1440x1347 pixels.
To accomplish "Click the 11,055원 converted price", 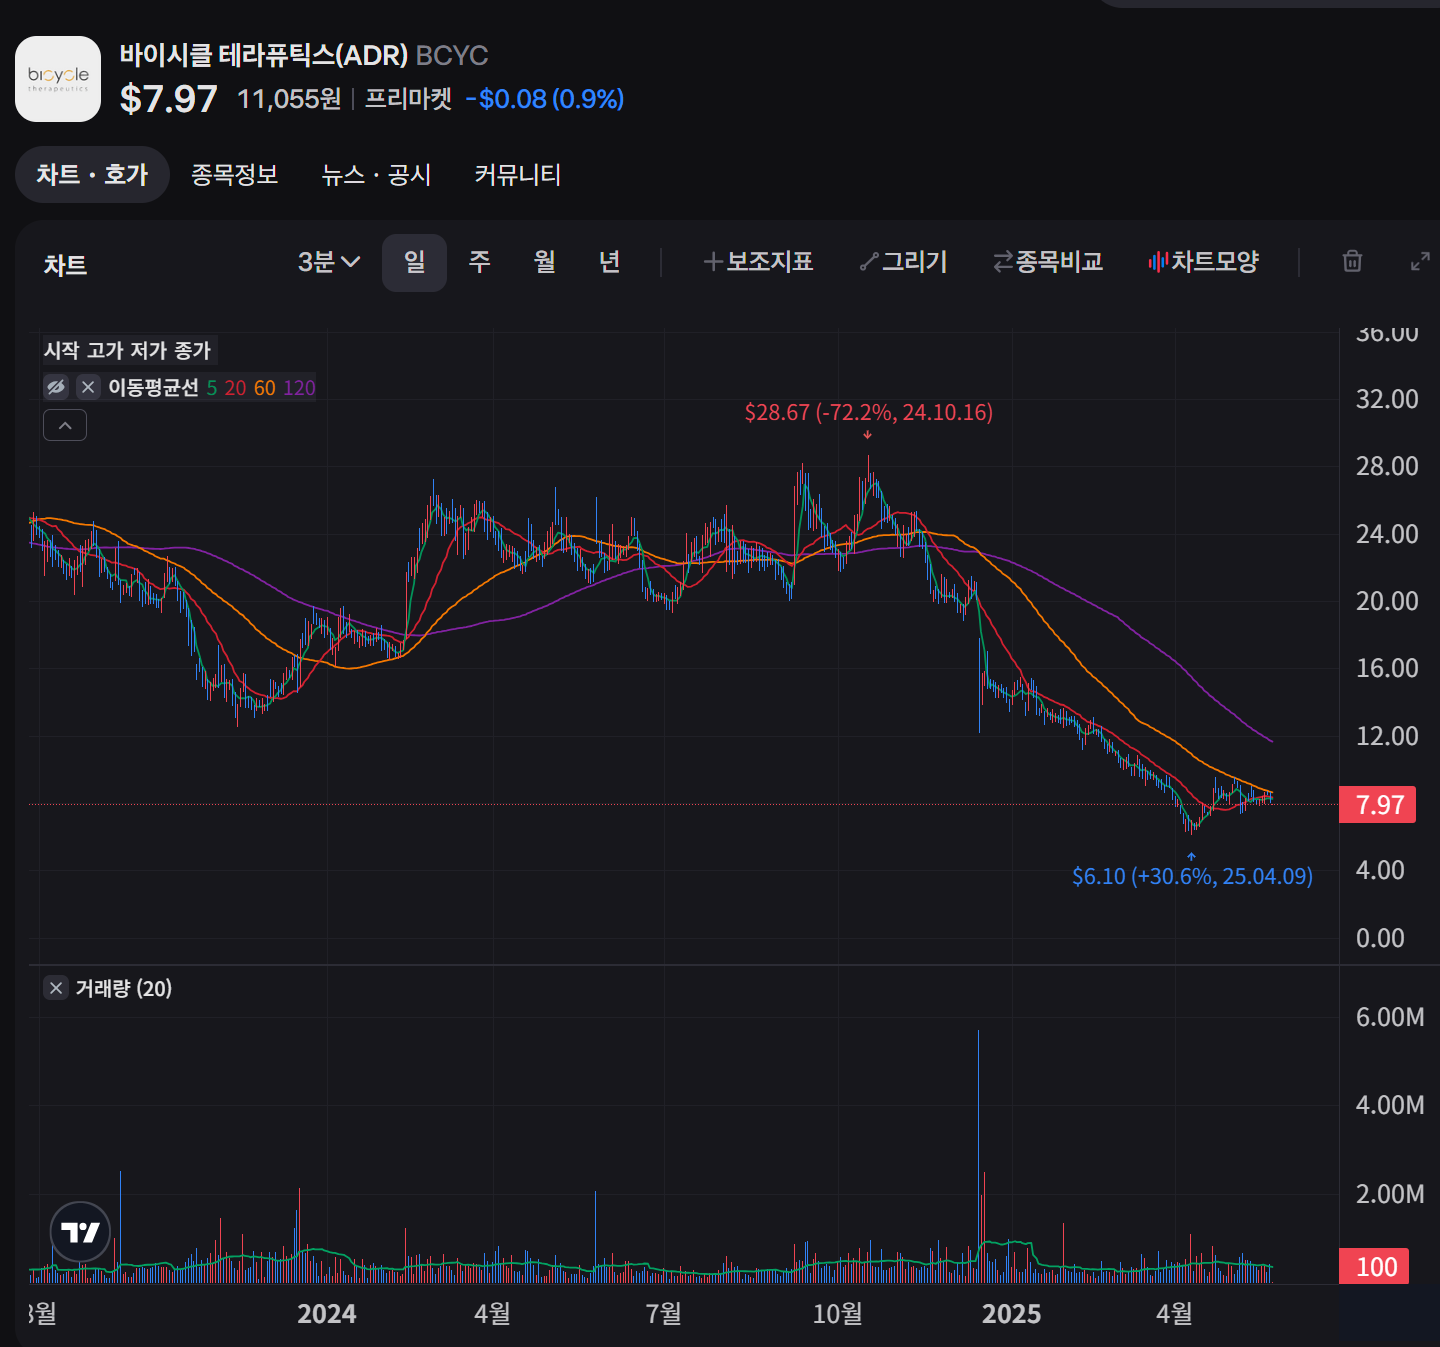I will click(290, 99).
